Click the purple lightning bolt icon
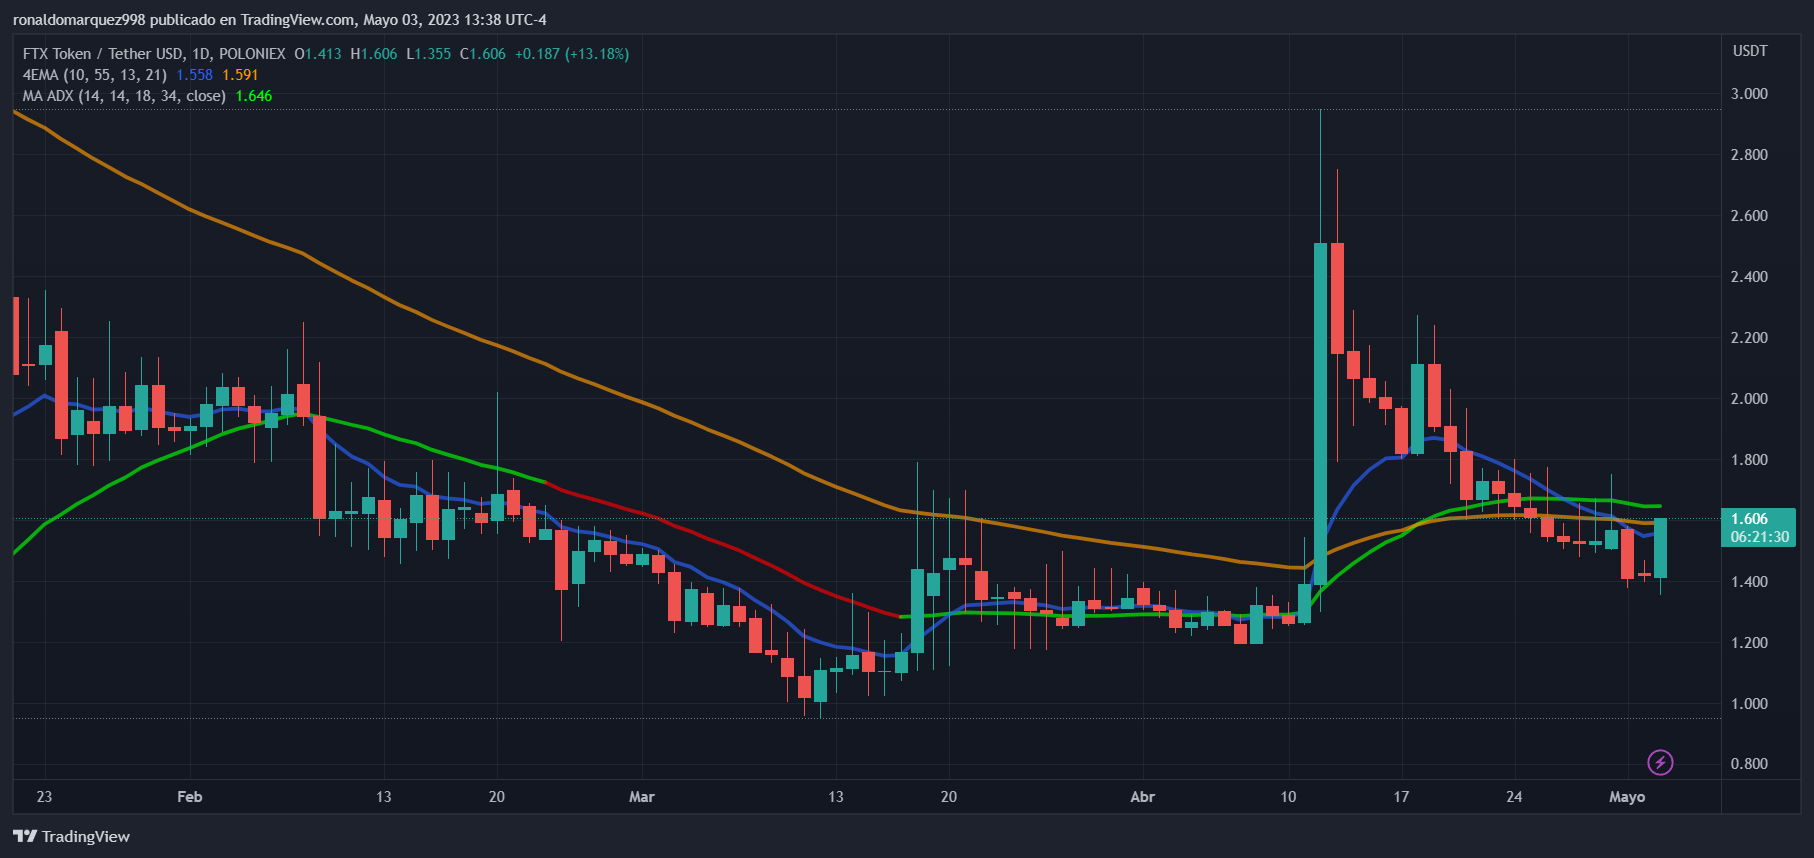 point(1660,763)
